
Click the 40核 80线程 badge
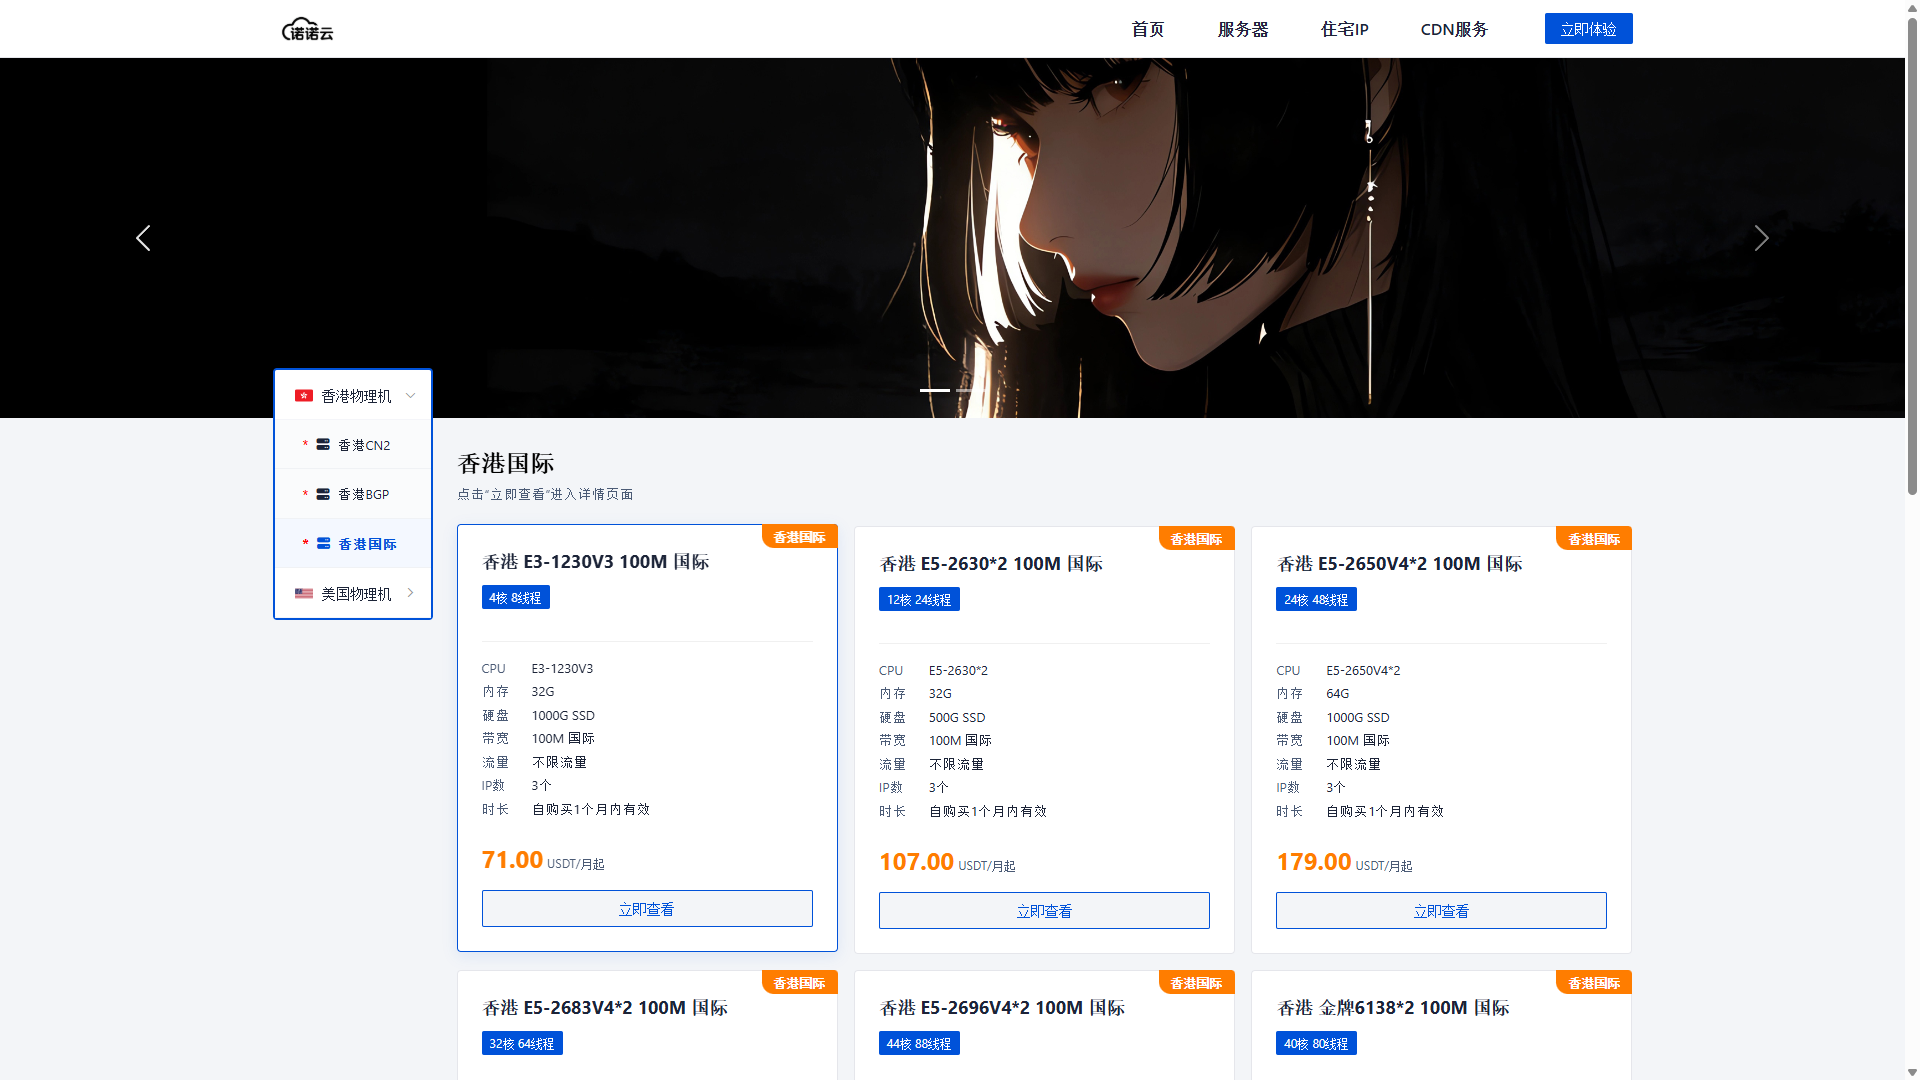[1316, 1043]
